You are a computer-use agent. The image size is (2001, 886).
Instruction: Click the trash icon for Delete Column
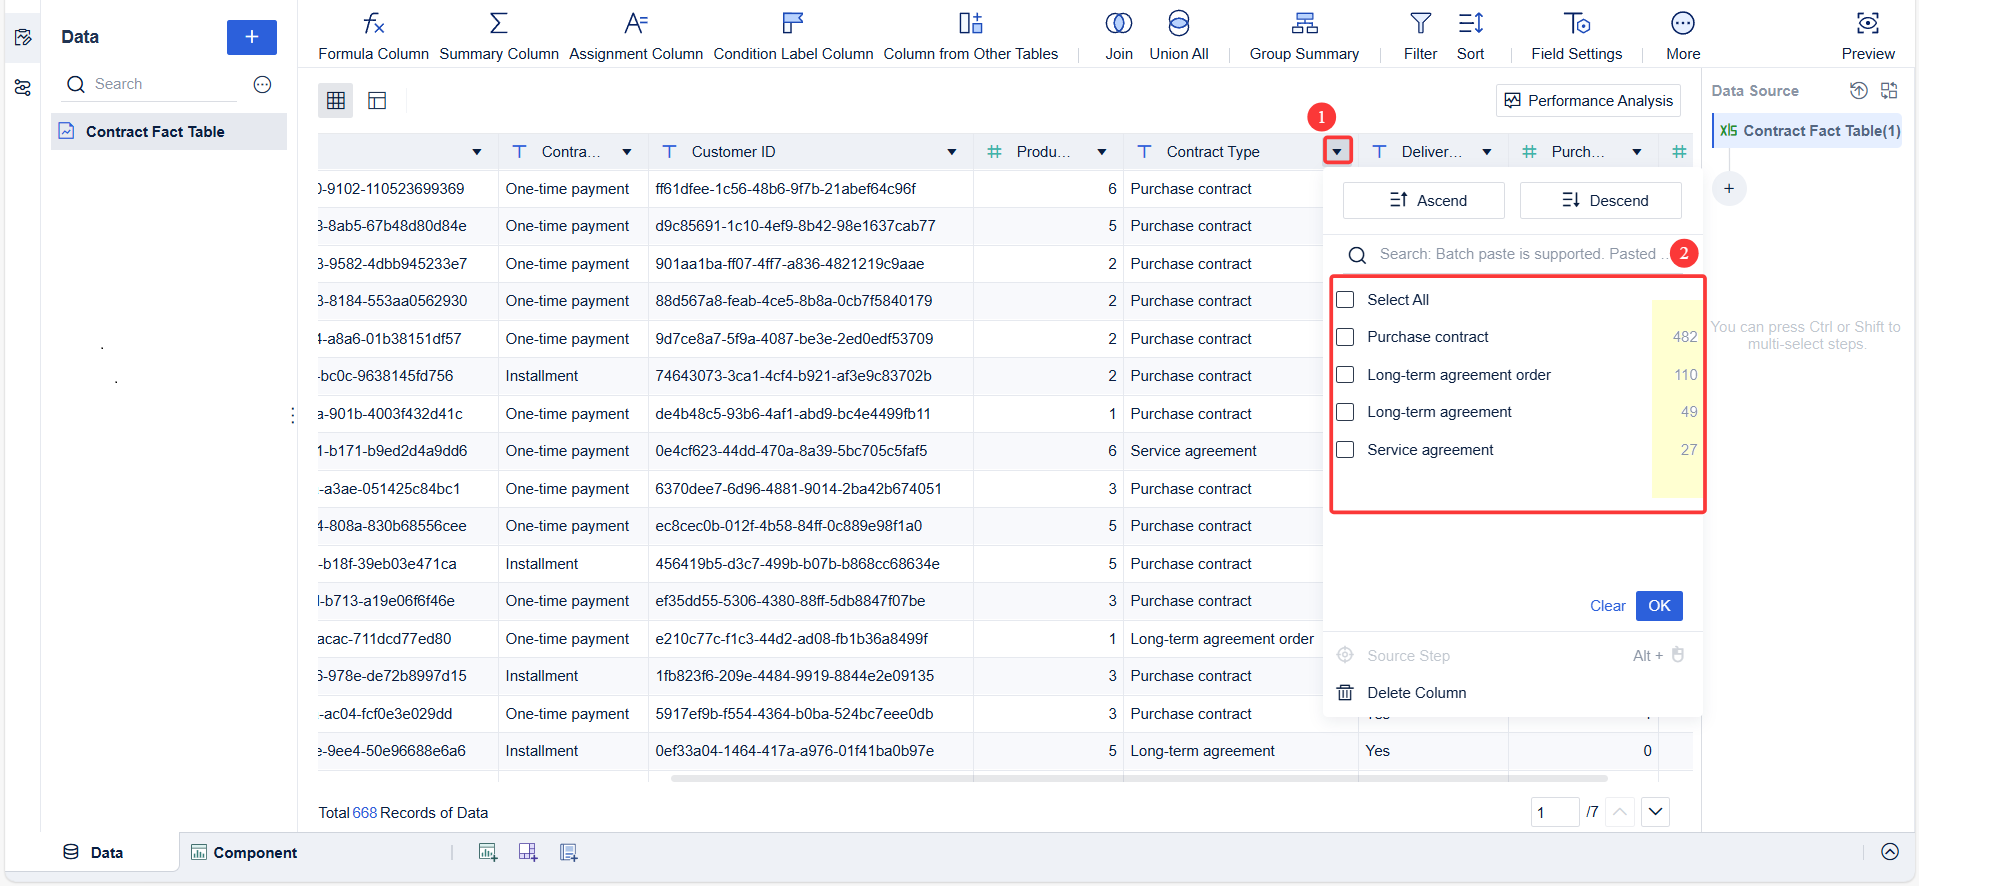[x=1345, y=693]
